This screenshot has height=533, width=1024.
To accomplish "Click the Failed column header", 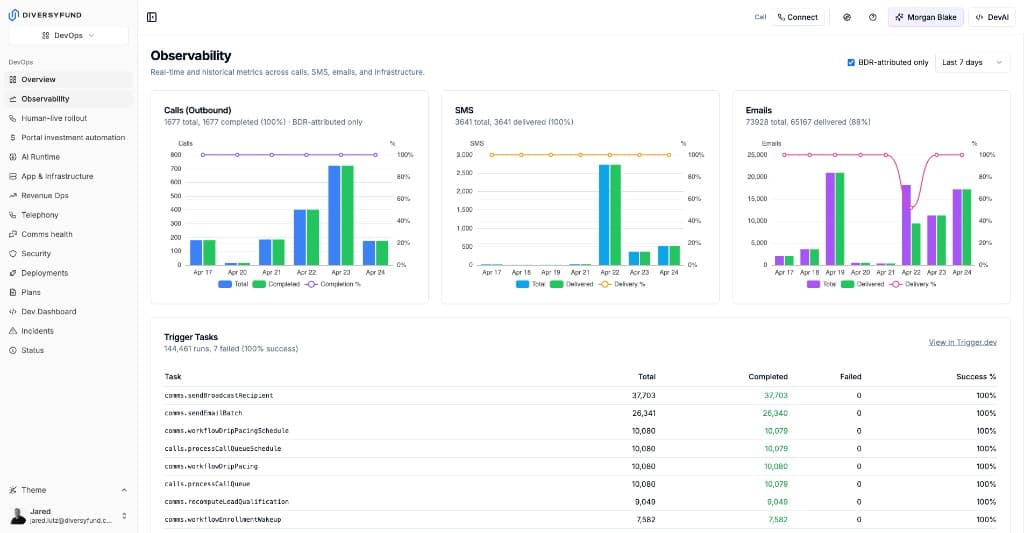I will 850,377.
